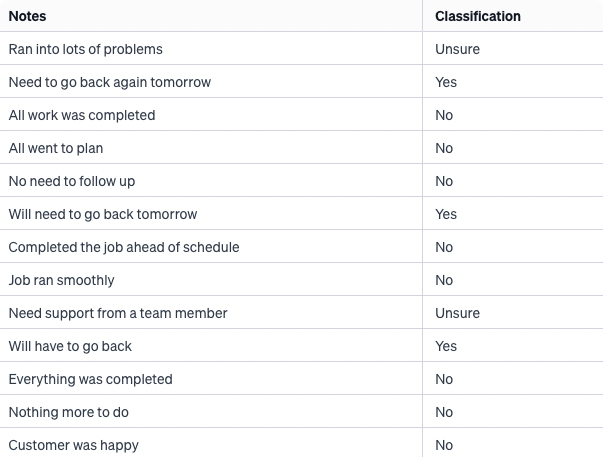Click 'Completed the job ahead of schedule' note
Image resolution: width=603 pixels, height=457 pixels.
point(124,247)
